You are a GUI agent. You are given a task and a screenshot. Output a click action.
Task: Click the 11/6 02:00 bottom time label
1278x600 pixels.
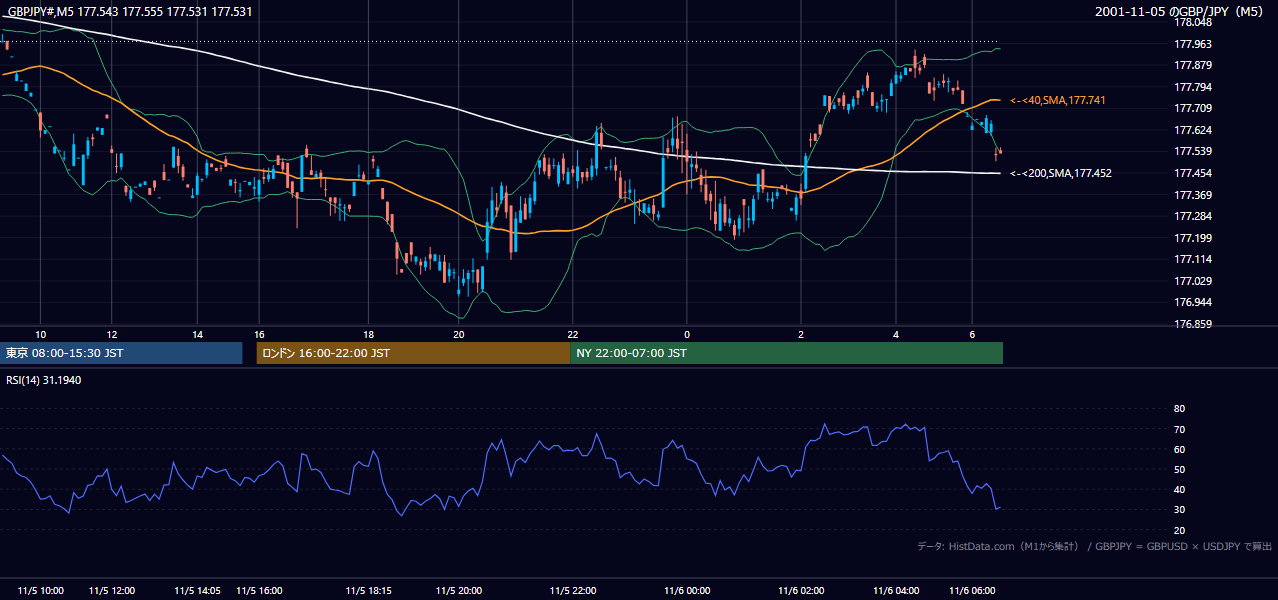[801, 590]
